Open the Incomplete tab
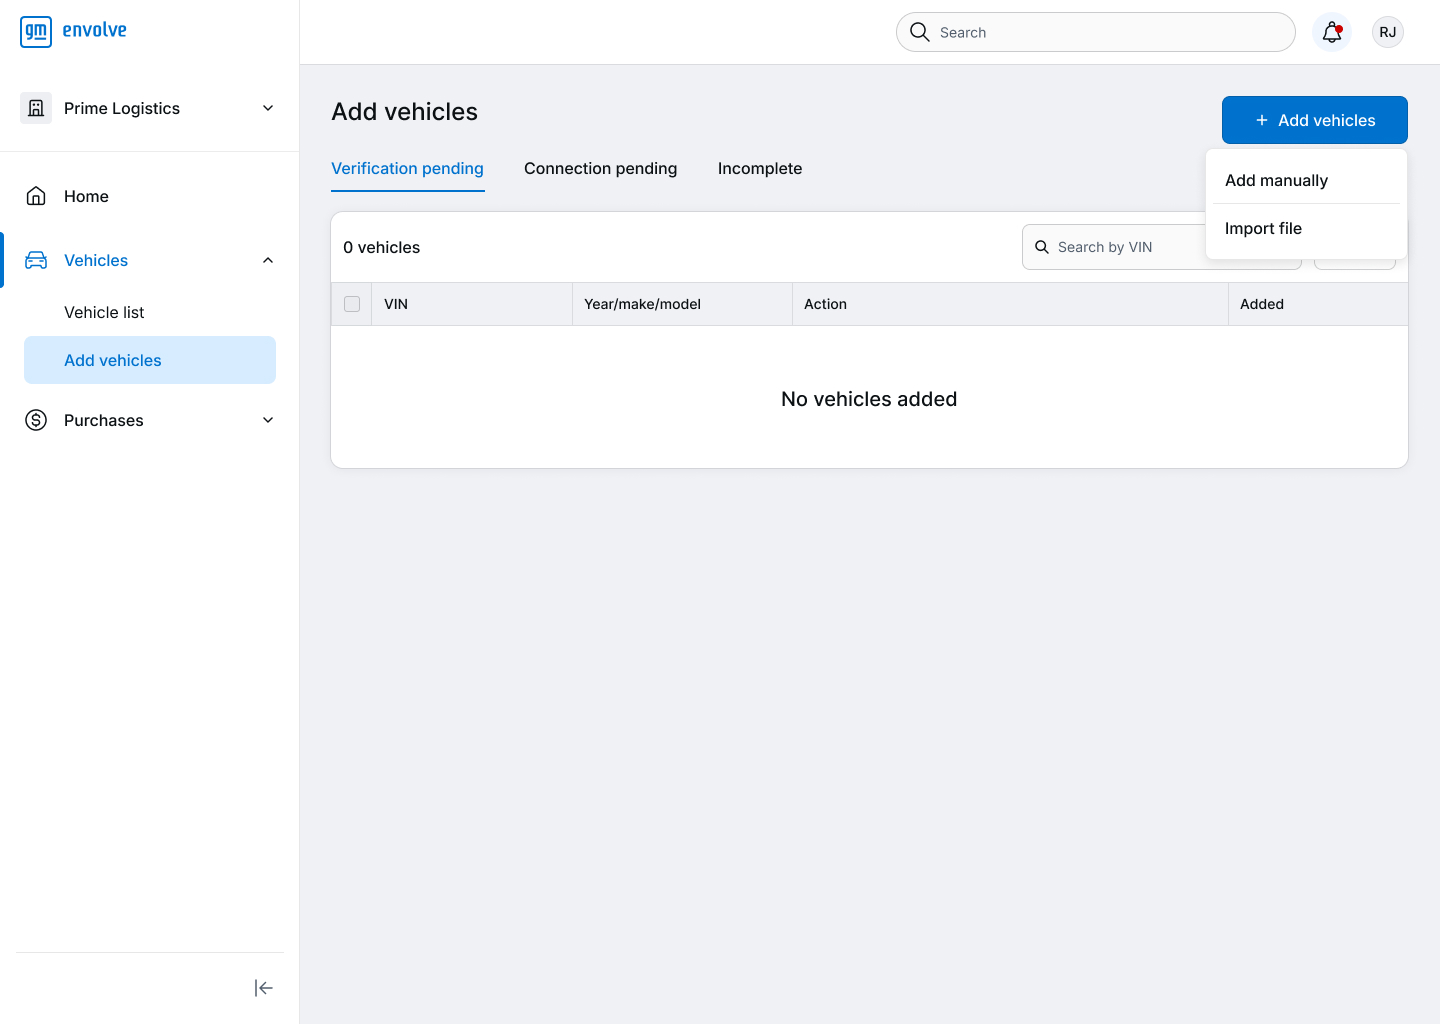Viewport: 1440px width, 1024px height. coord(760,168)
